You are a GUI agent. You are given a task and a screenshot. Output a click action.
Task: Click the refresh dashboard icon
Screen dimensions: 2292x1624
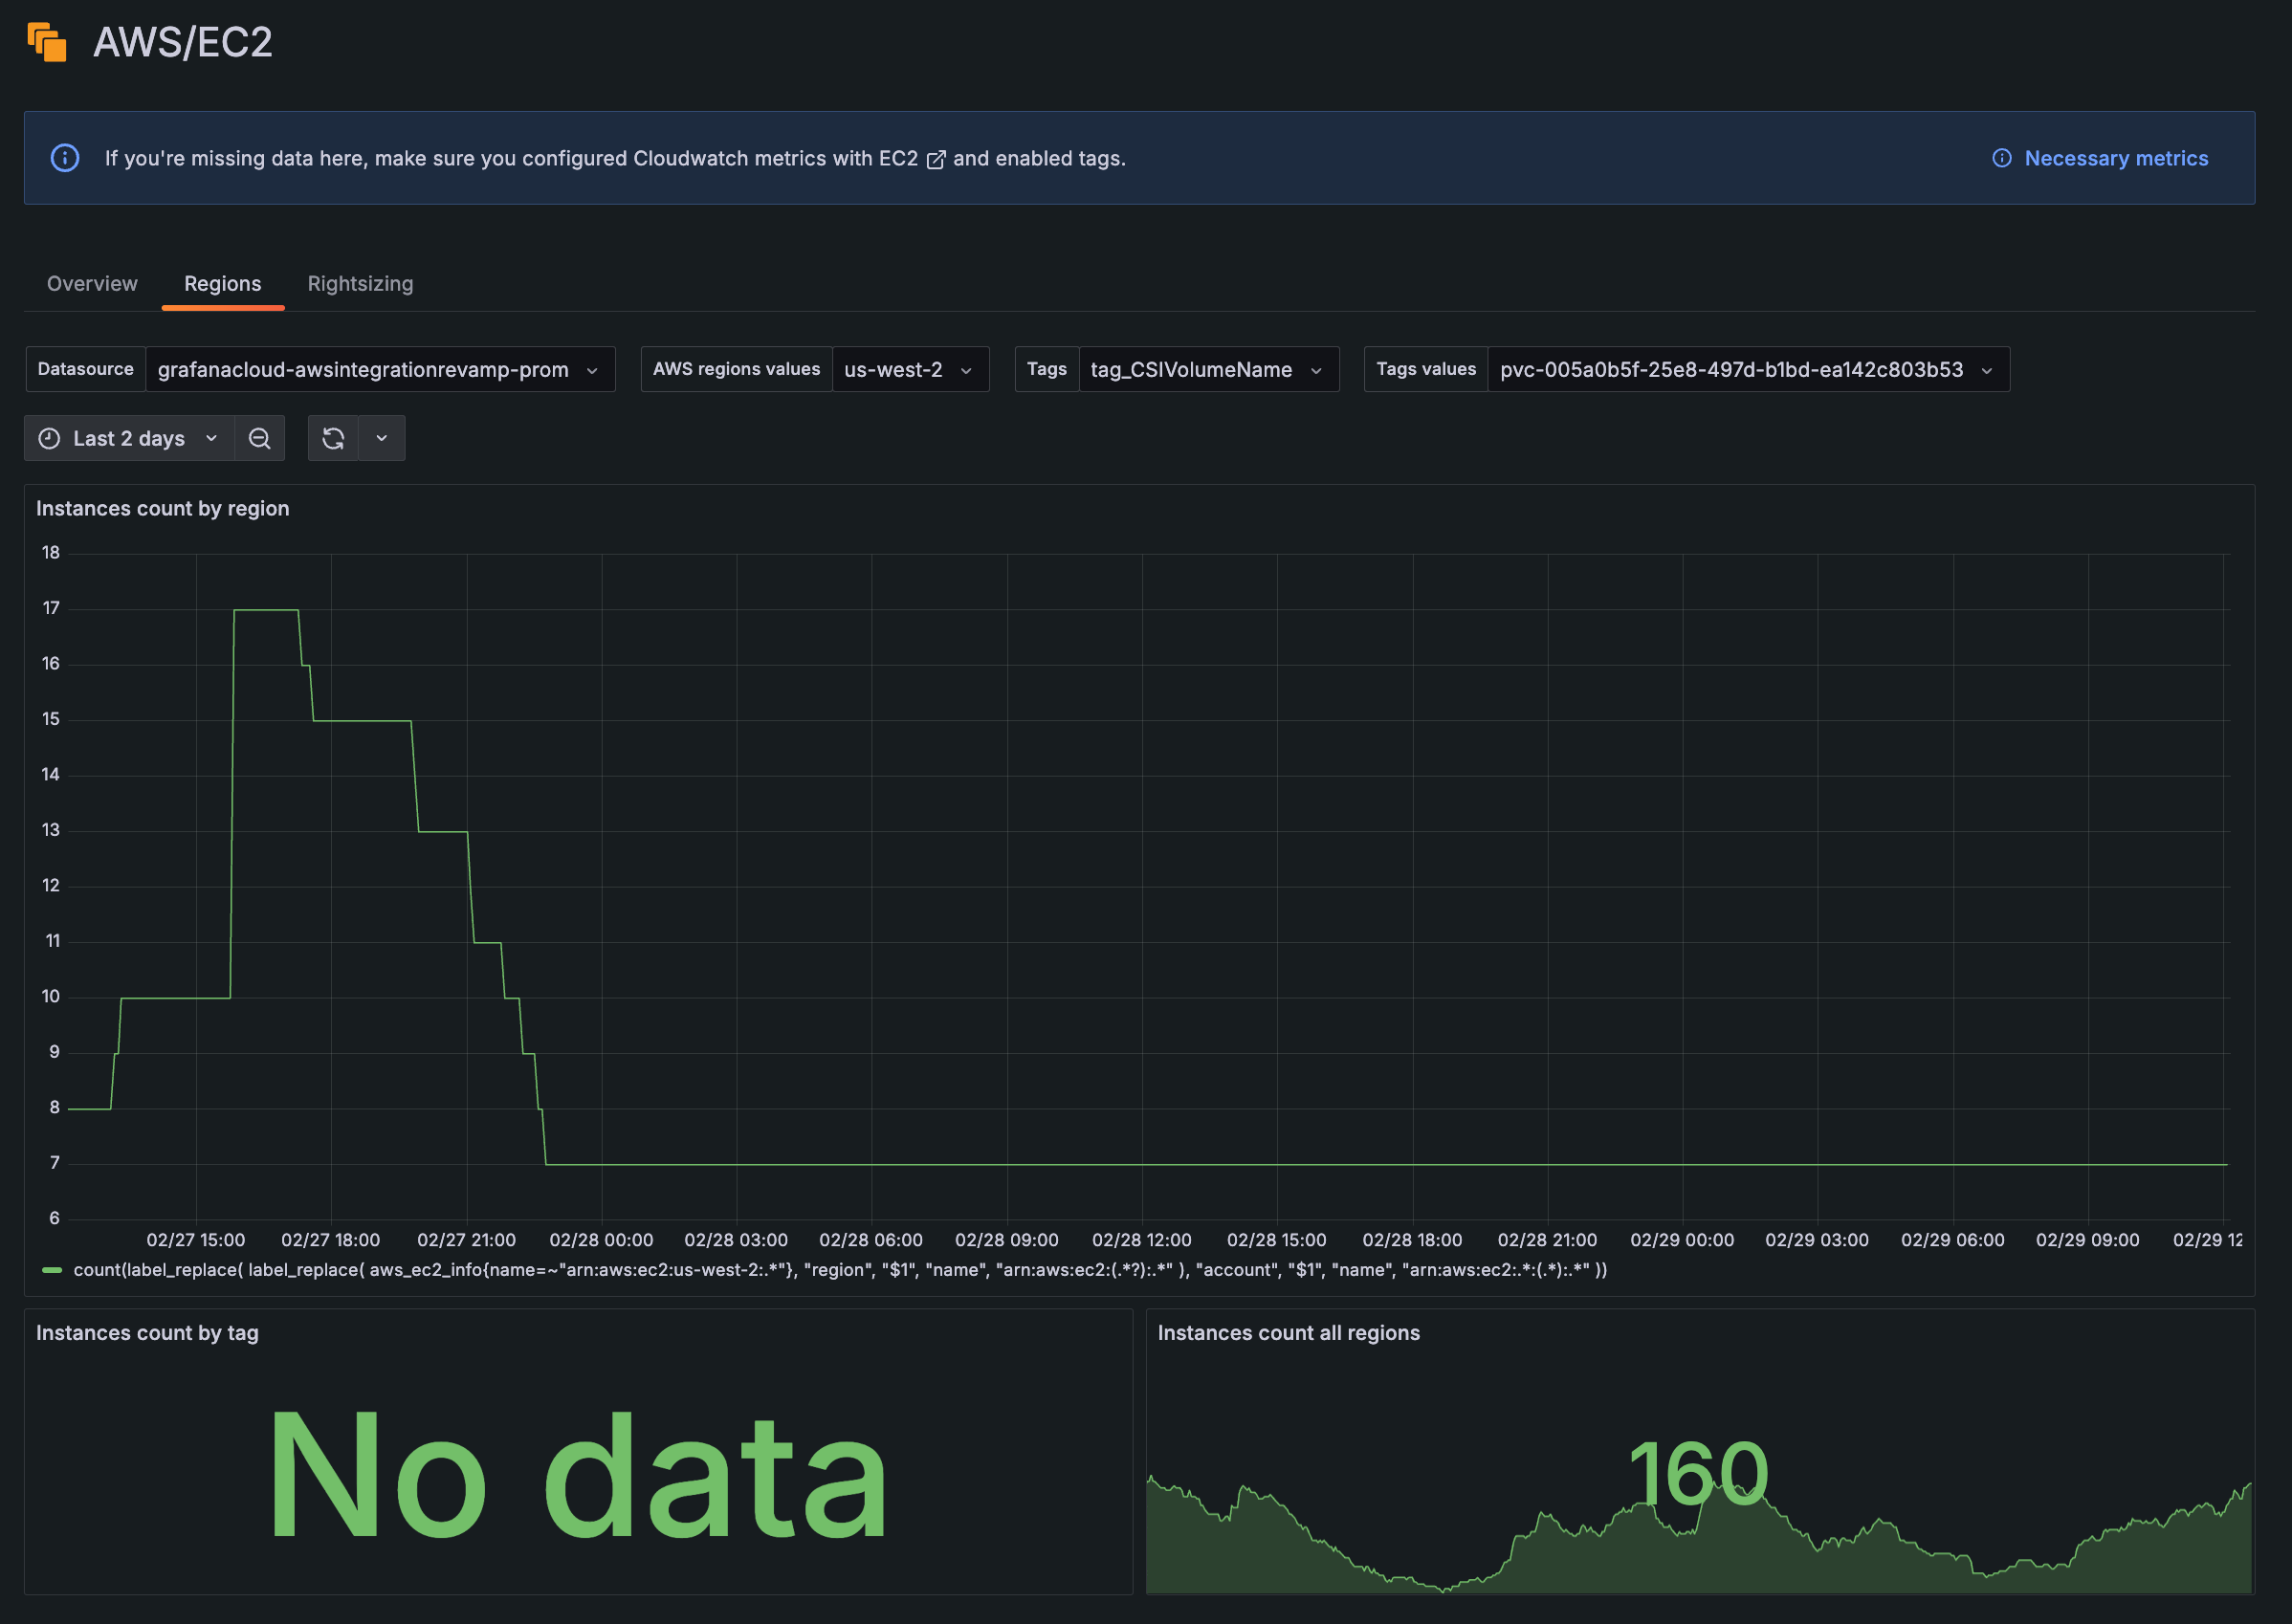tap(333, 438)
